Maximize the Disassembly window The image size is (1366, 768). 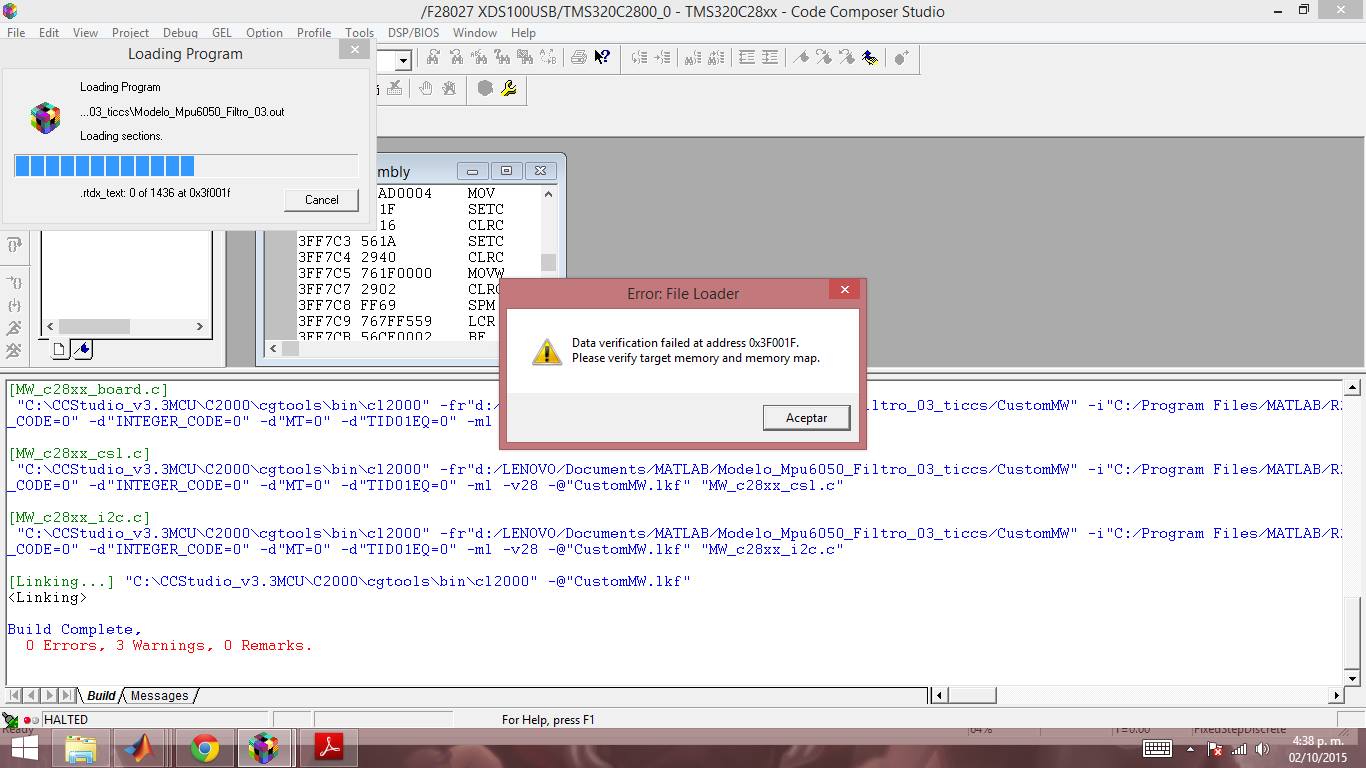506,171
